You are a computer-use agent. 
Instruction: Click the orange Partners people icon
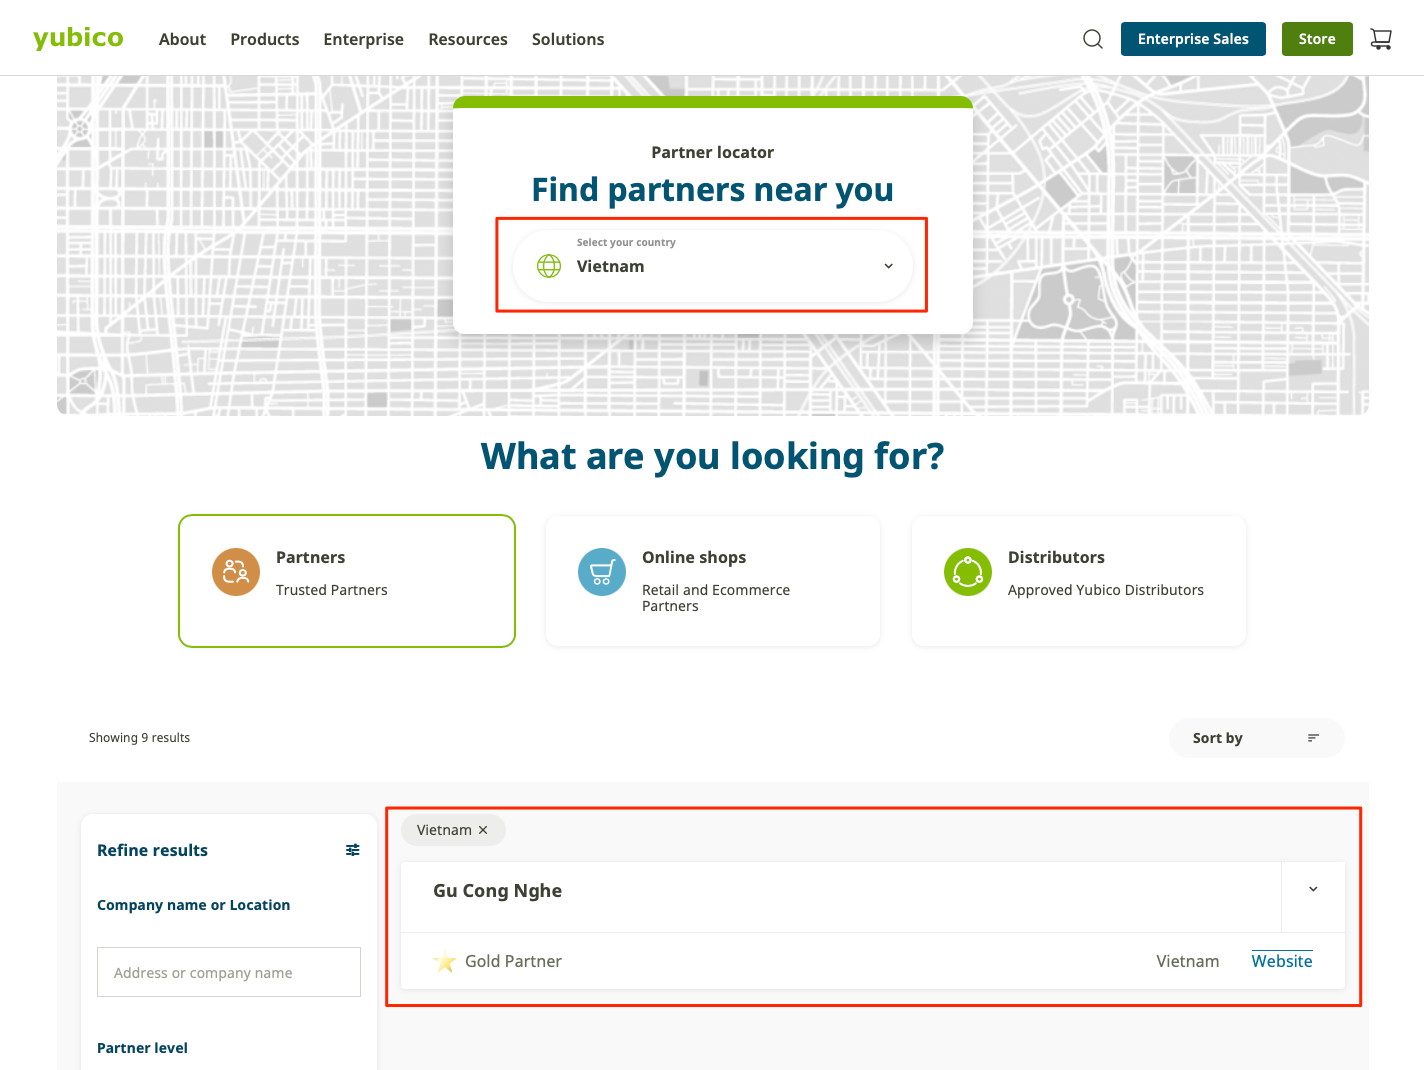pos(236,572)
